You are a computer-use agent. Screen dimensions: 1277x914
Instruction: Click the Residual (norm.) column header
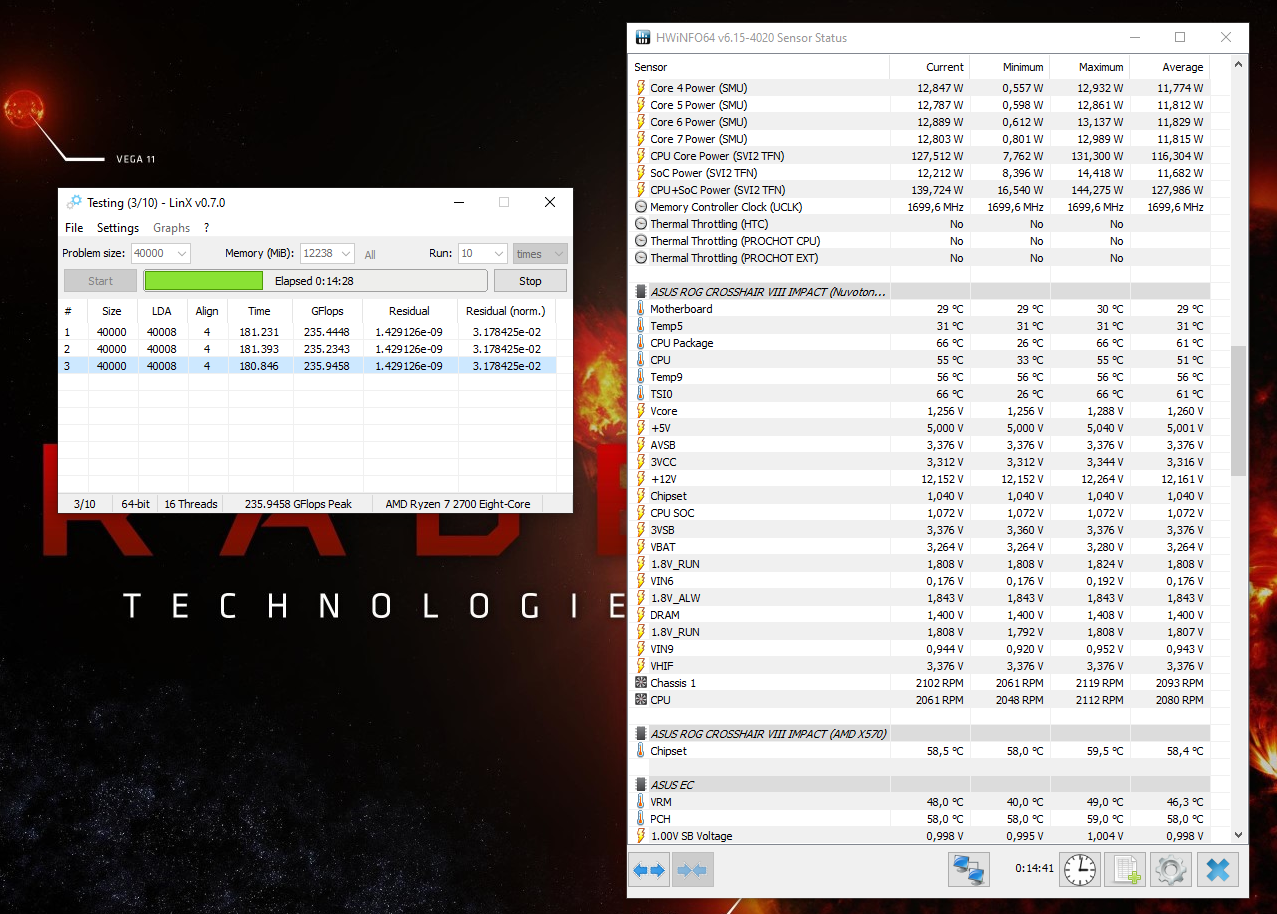506,311
